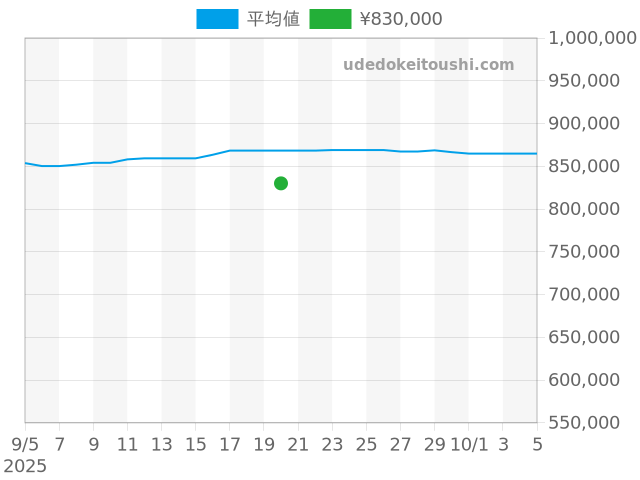
Task: Click the 17 date axis label
Action: pos(230,444)
